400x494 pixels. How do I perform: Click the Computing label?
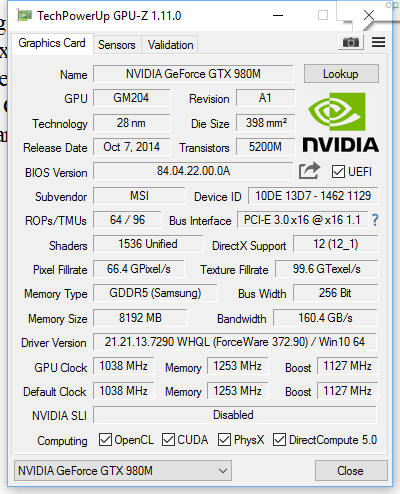pyautogui.click(x=62, y=441)
